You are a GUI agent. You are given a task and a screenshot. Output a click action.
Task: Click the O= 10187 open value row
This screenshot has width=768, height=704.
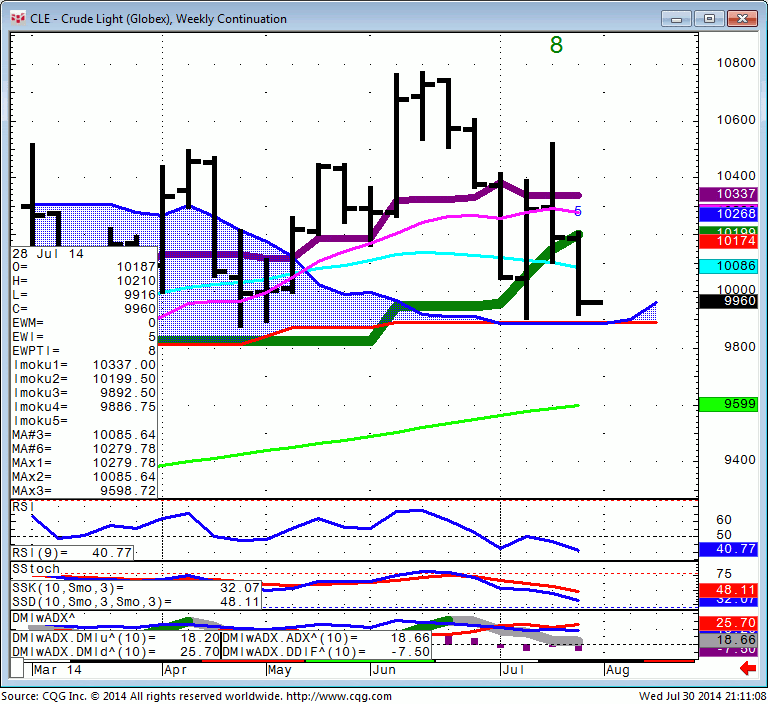[84, 267]
